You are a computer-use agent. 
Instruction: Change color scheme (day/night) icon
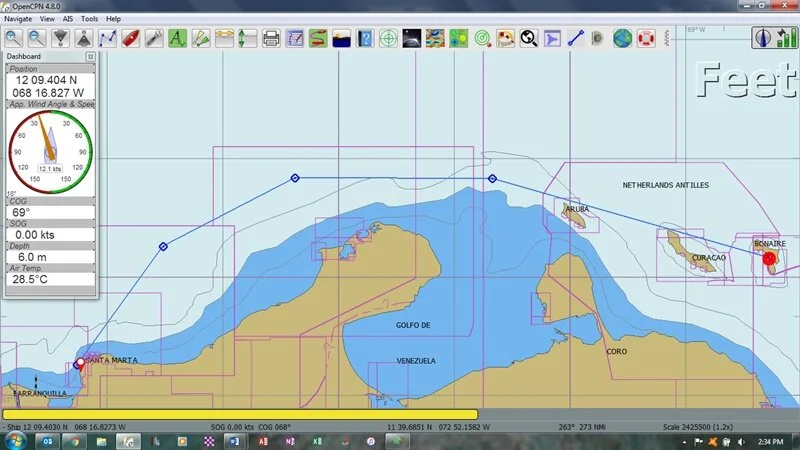tap(341, 38)
